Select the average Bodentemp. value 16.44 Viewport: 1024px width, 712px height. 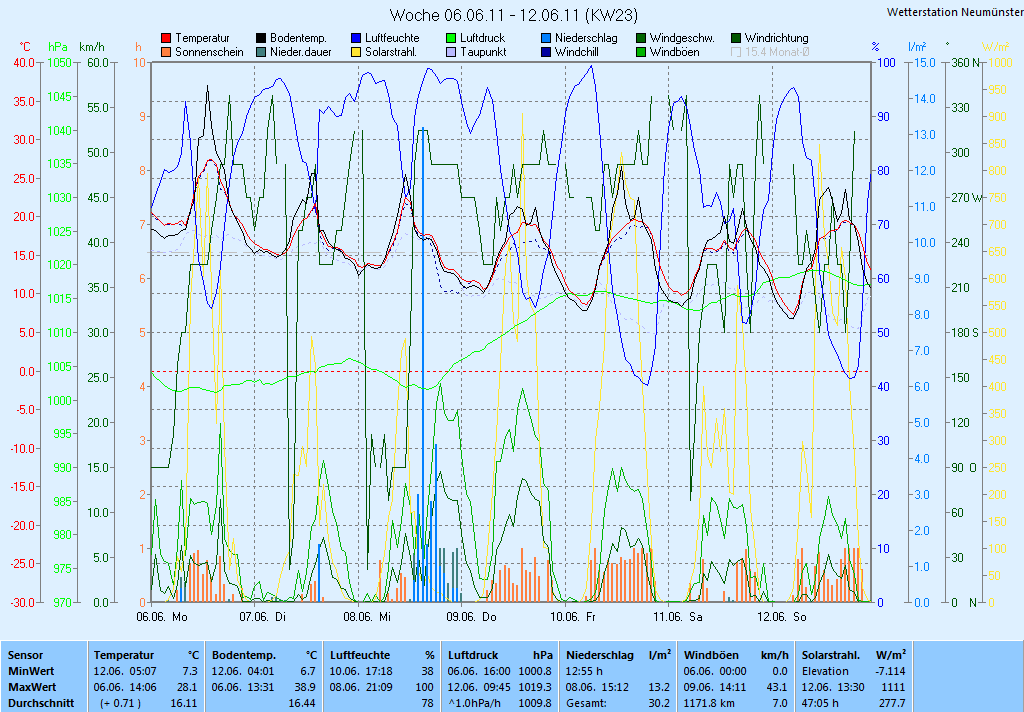302,704
